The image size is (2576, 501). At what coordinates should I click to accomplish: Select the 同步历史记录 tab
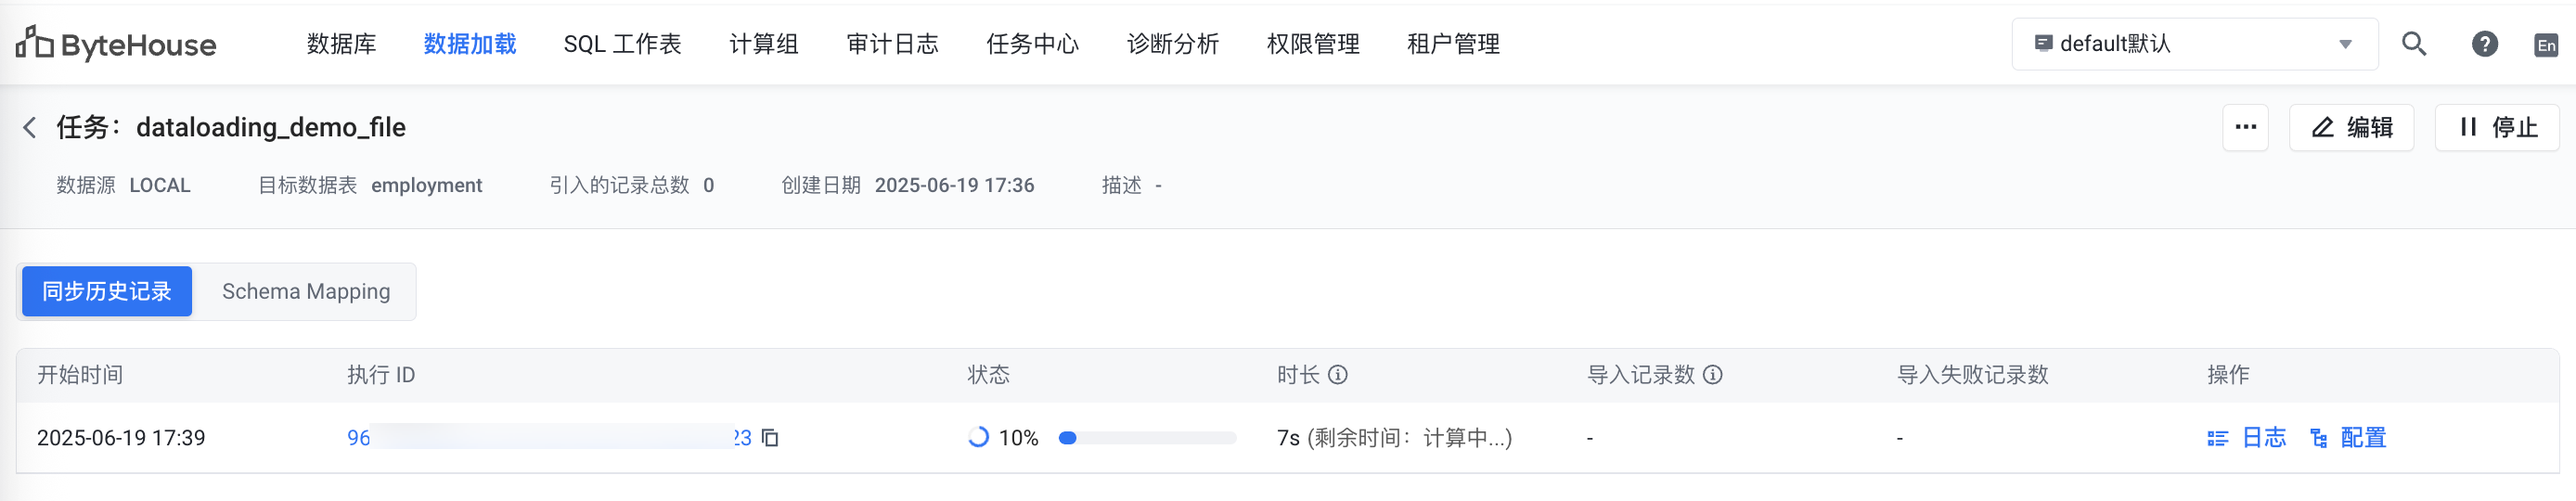[x=107, y=291]
